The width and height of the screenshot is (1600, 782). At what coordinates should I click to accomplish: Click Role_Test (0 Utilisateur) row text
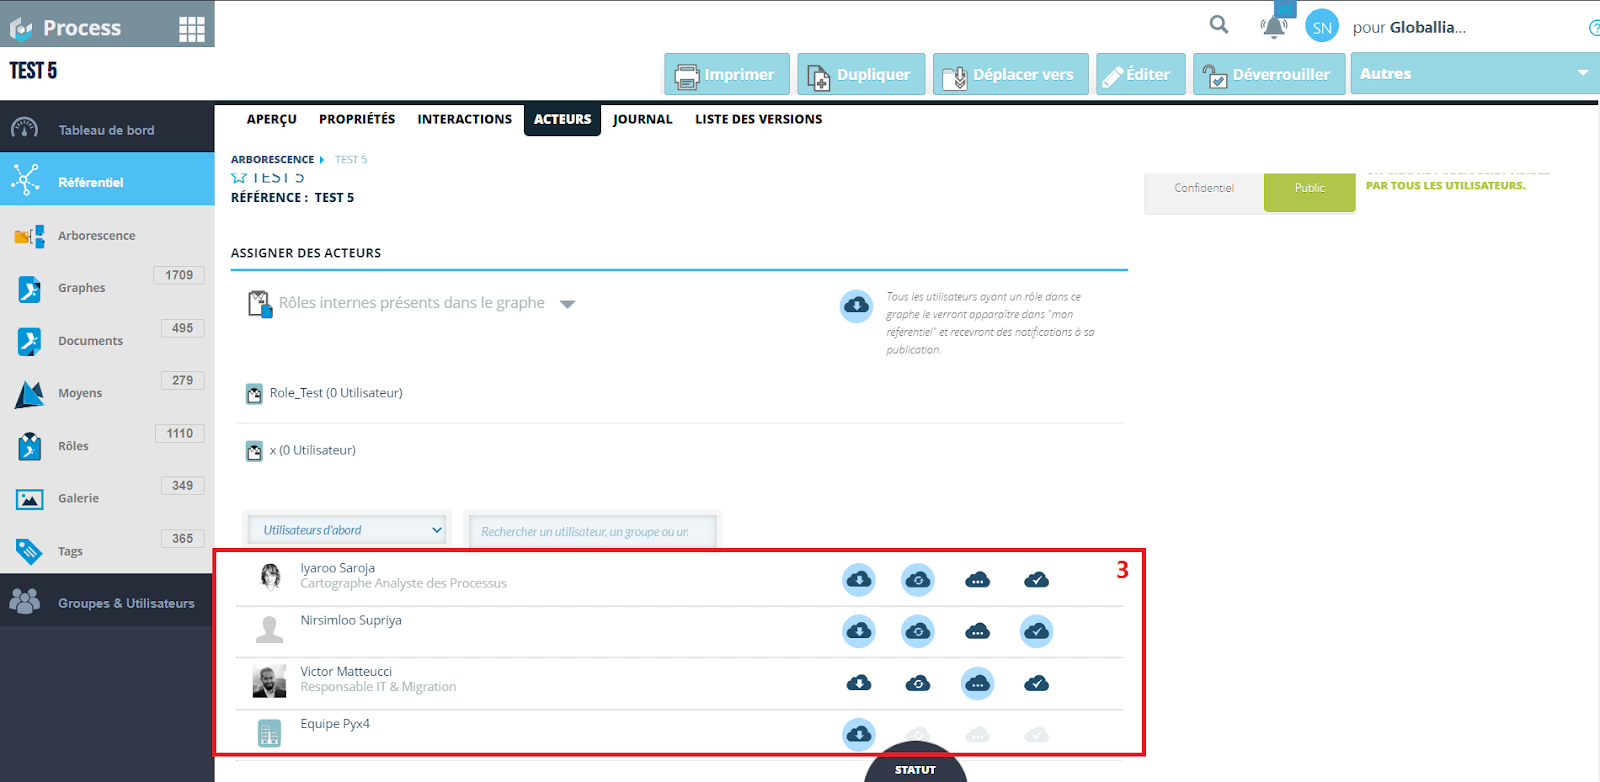coord(336,393)
